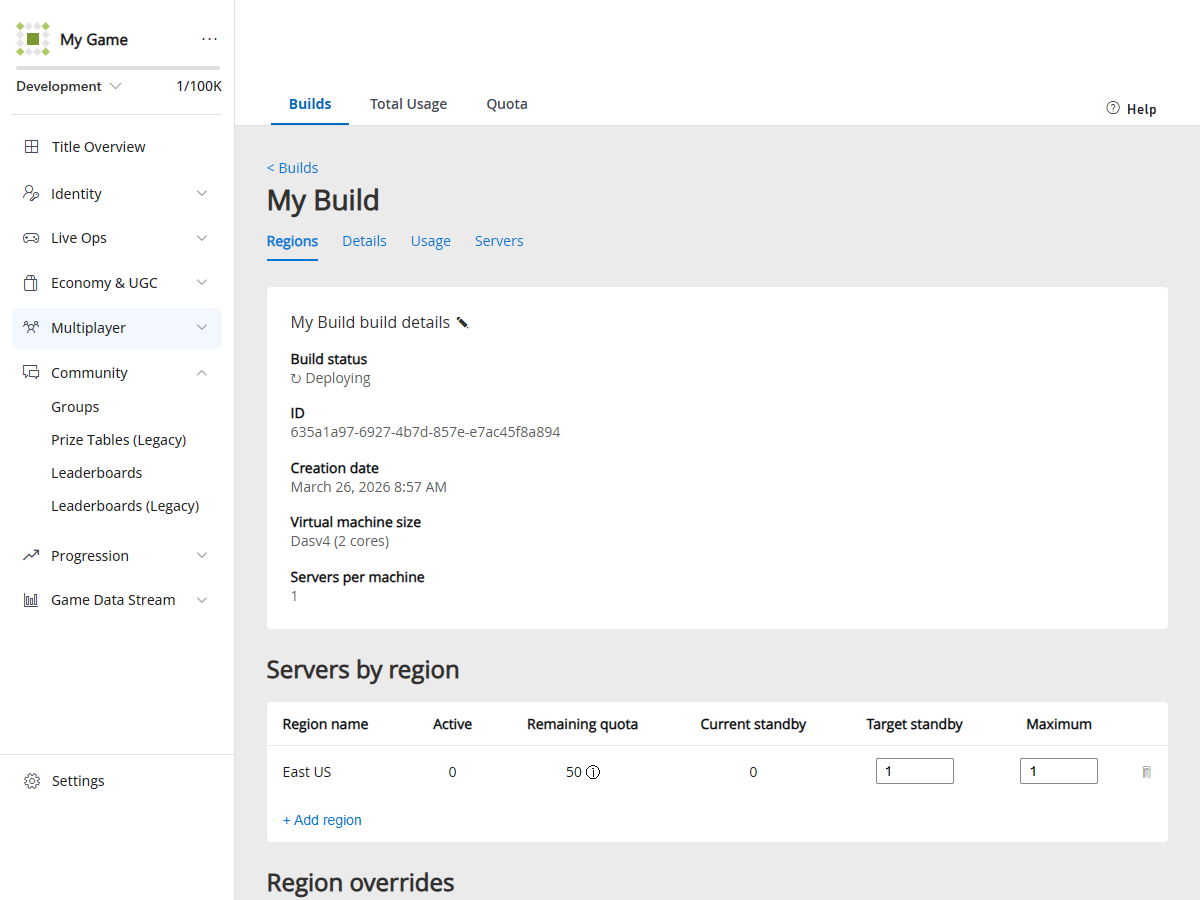Open Leaderboards under Community
This screenshot has height=900, width=1200.
tap(97, 473)
